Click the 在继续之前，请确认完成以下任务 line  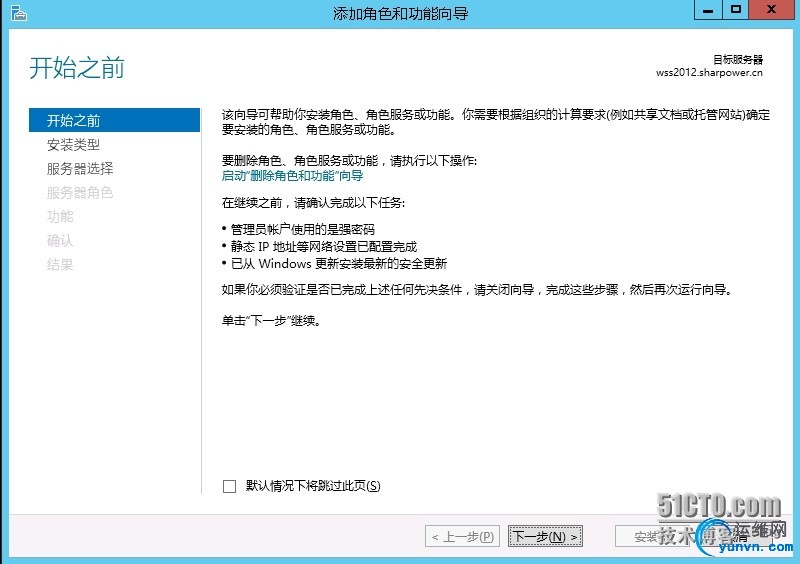point(313,203)
